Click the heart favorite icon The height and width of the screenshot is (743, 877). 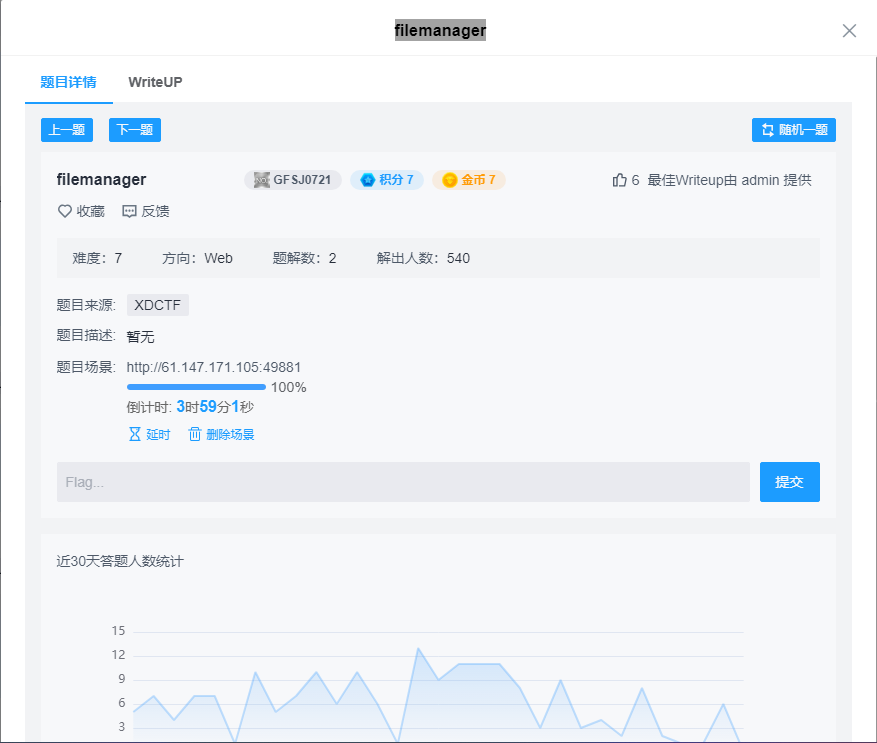click(65, 211)
